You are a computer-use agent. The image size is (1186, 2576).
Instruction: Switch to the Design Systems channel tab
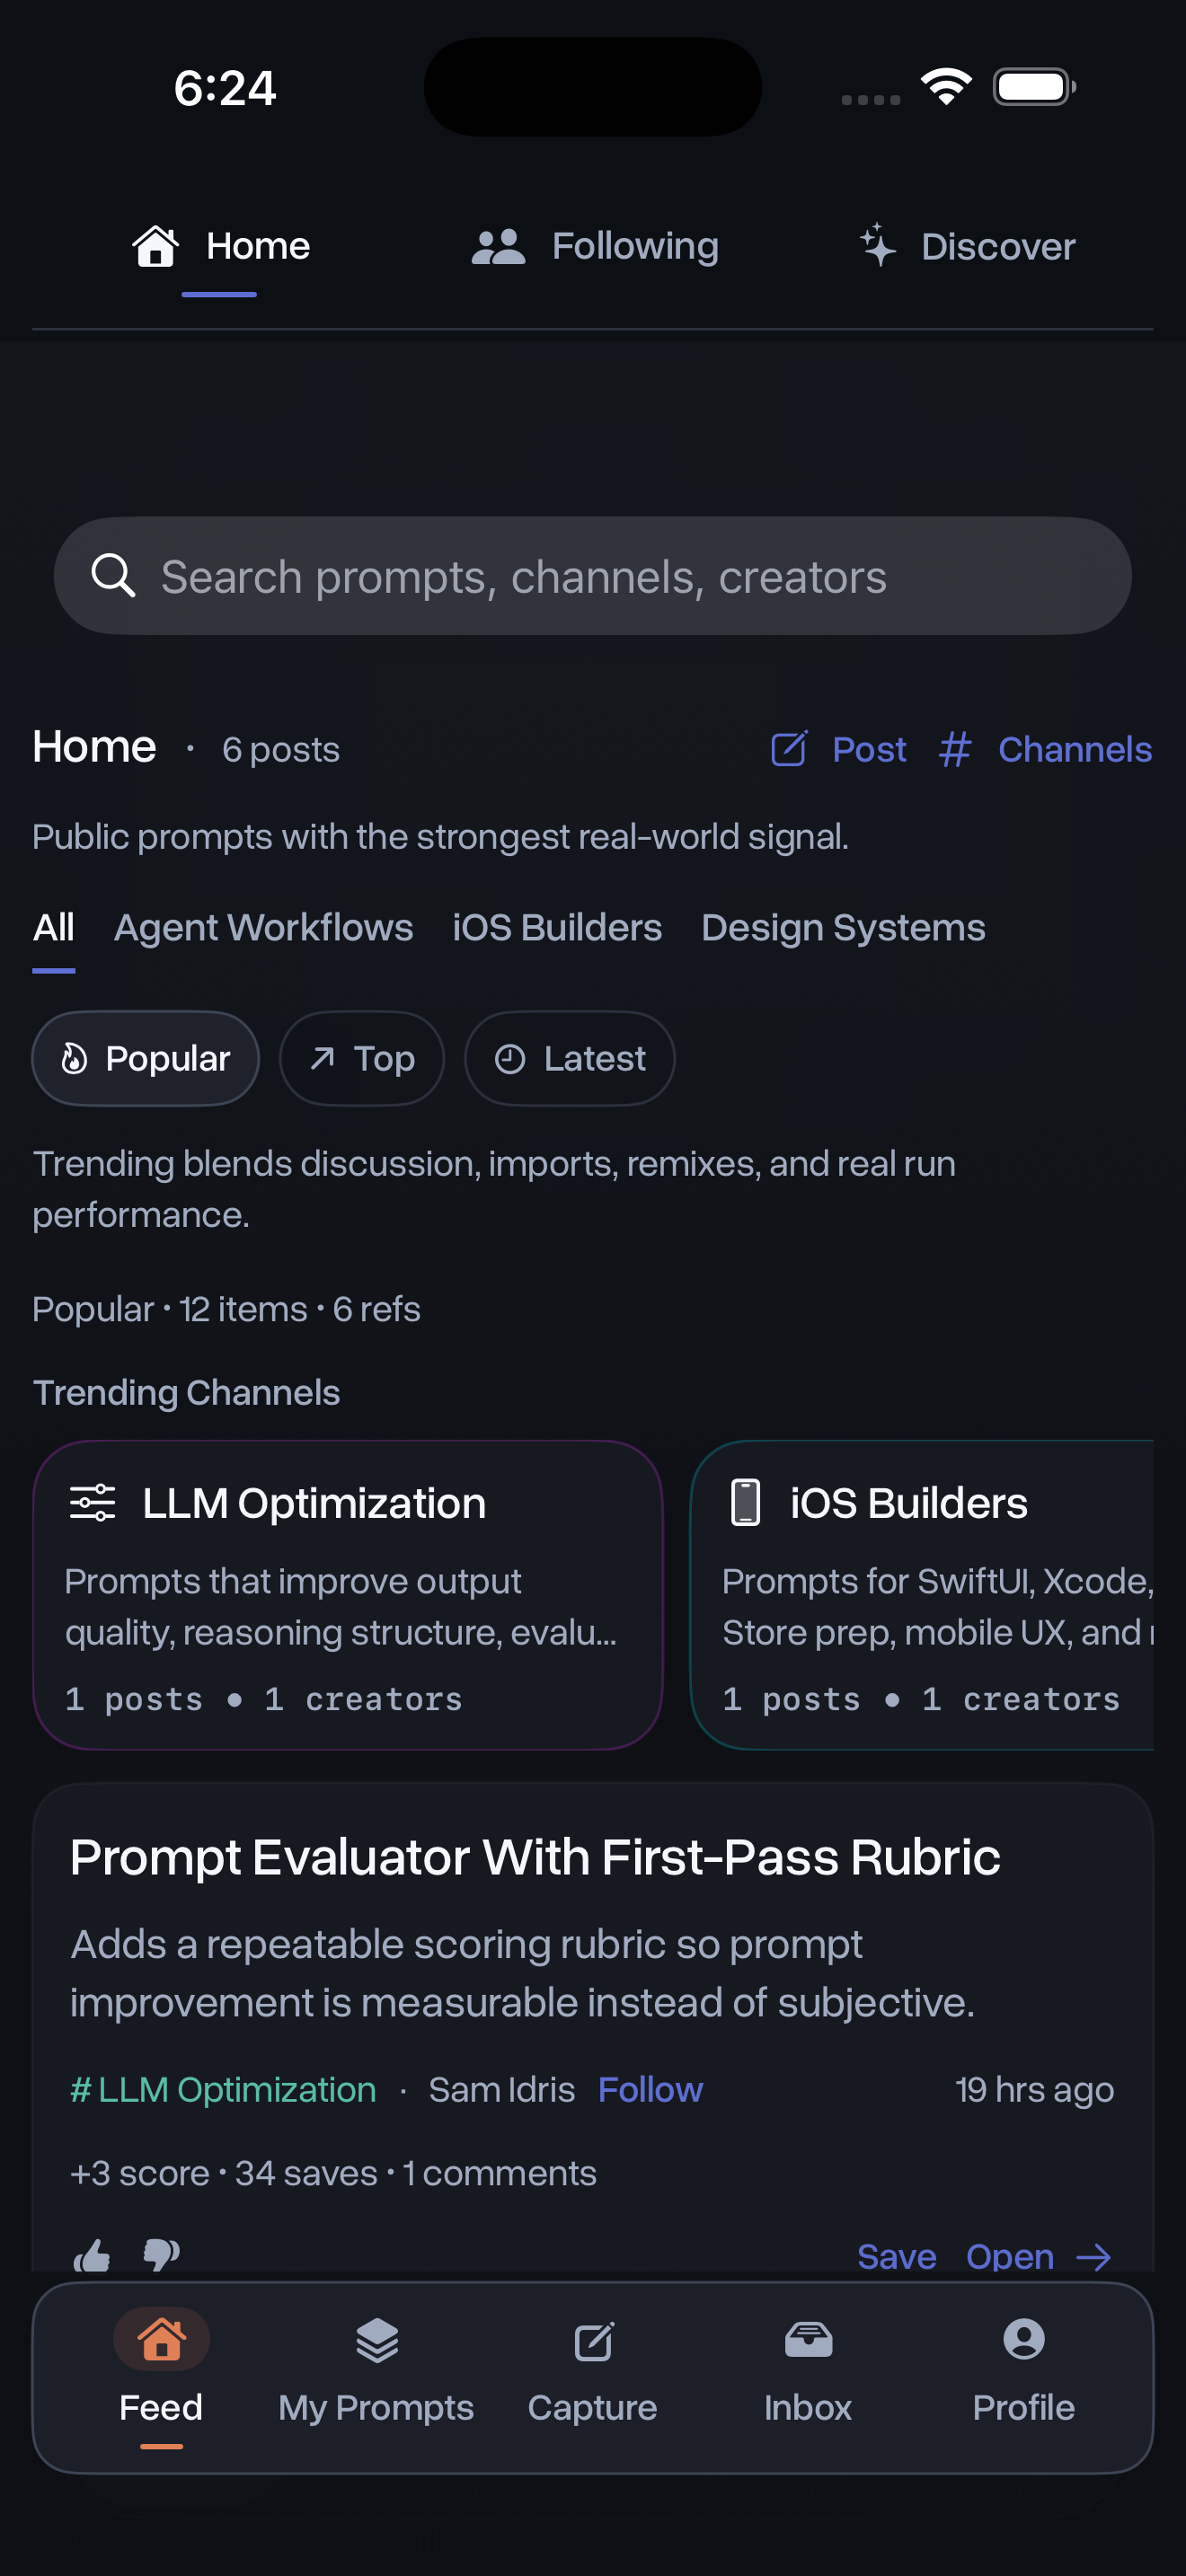(843, 928)
